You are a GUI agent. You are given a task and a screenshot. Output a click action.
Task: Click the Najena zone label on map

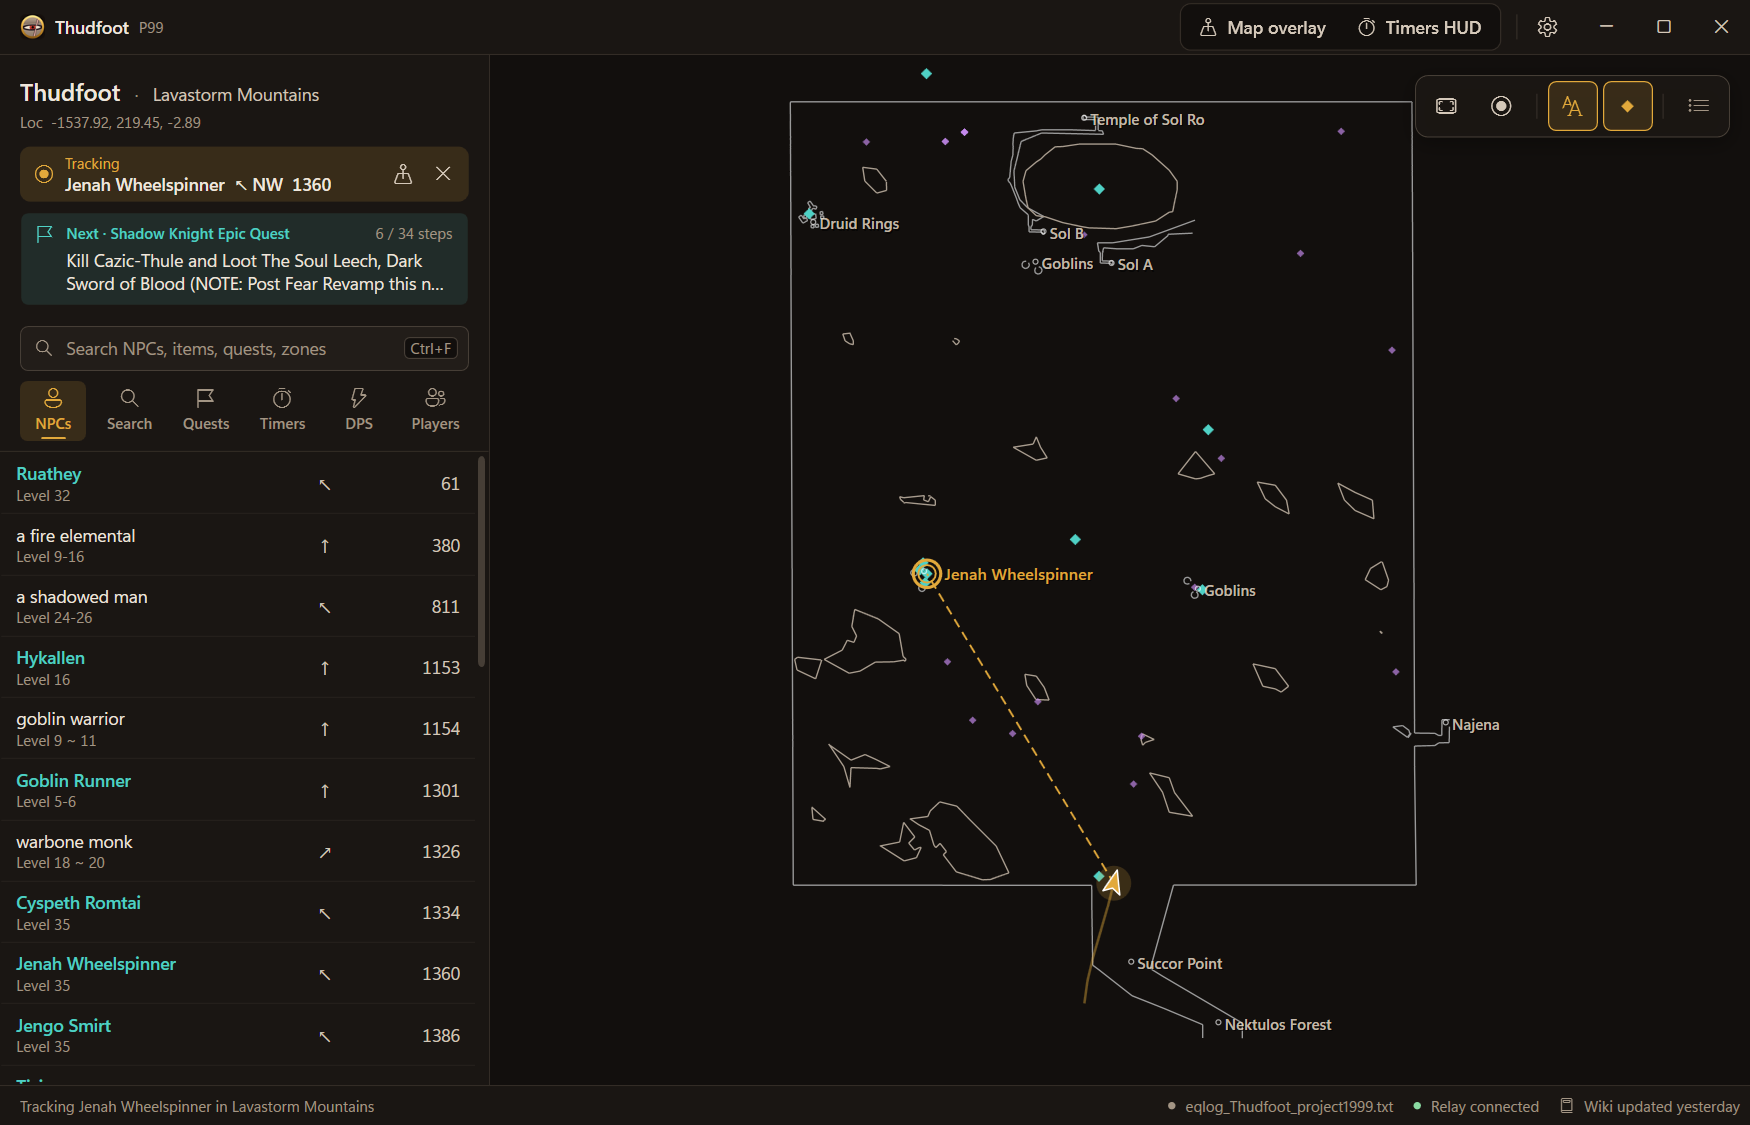point(1475,725)
